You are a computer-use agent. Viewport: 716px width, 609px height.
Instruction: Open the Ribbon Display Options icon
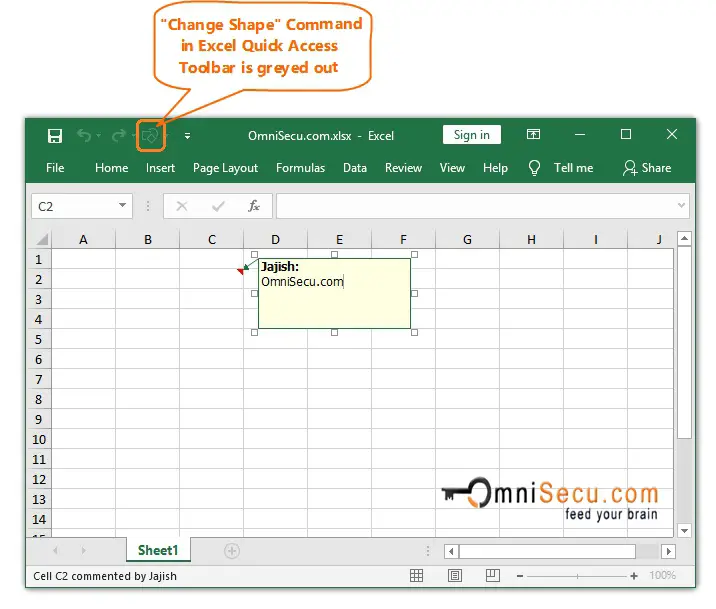[x=533, y=134]
